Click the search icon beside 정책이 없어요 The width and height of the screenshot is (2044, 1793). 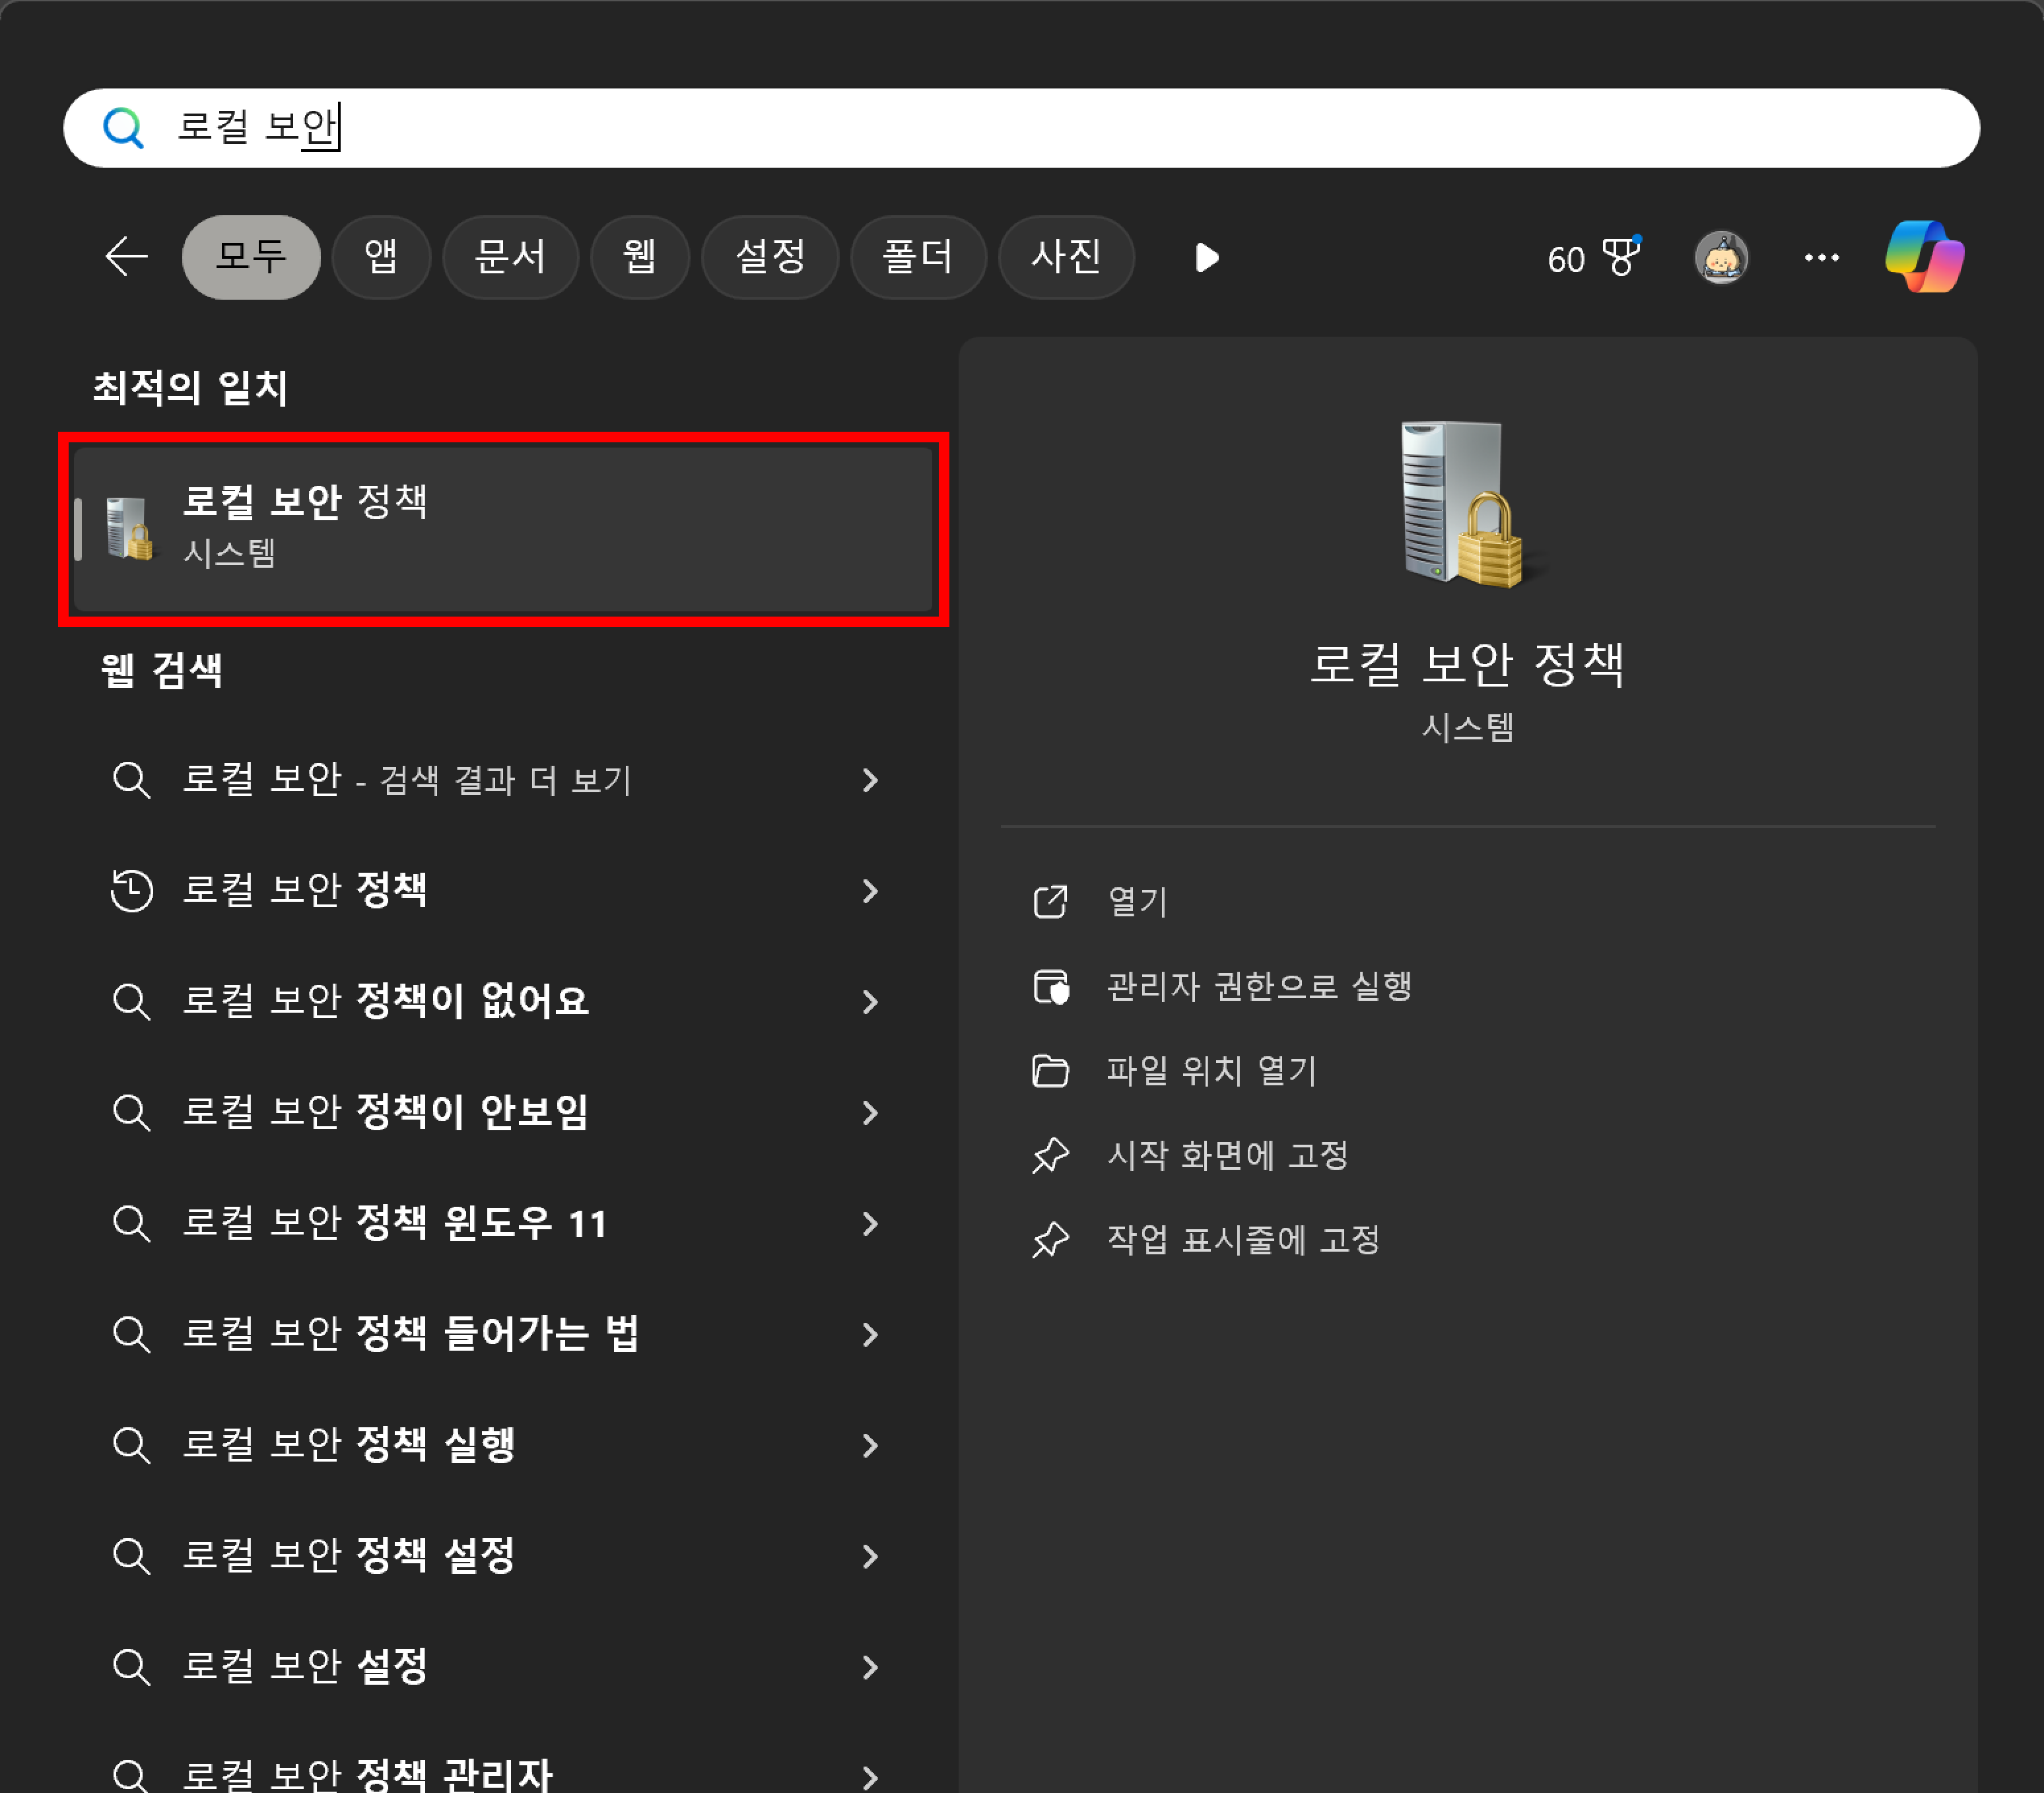coord(131,1002)
